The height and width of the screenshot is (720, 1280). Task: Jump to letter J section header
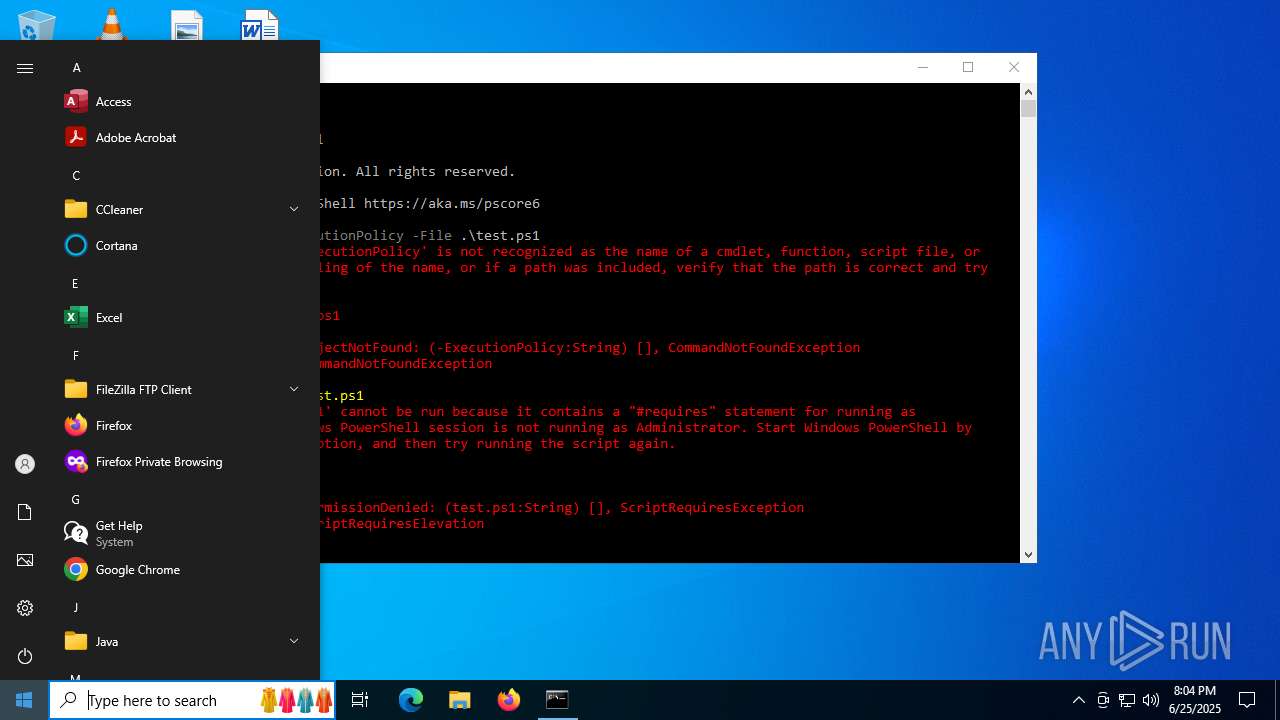pyautogui.click(x=76, y=608)
